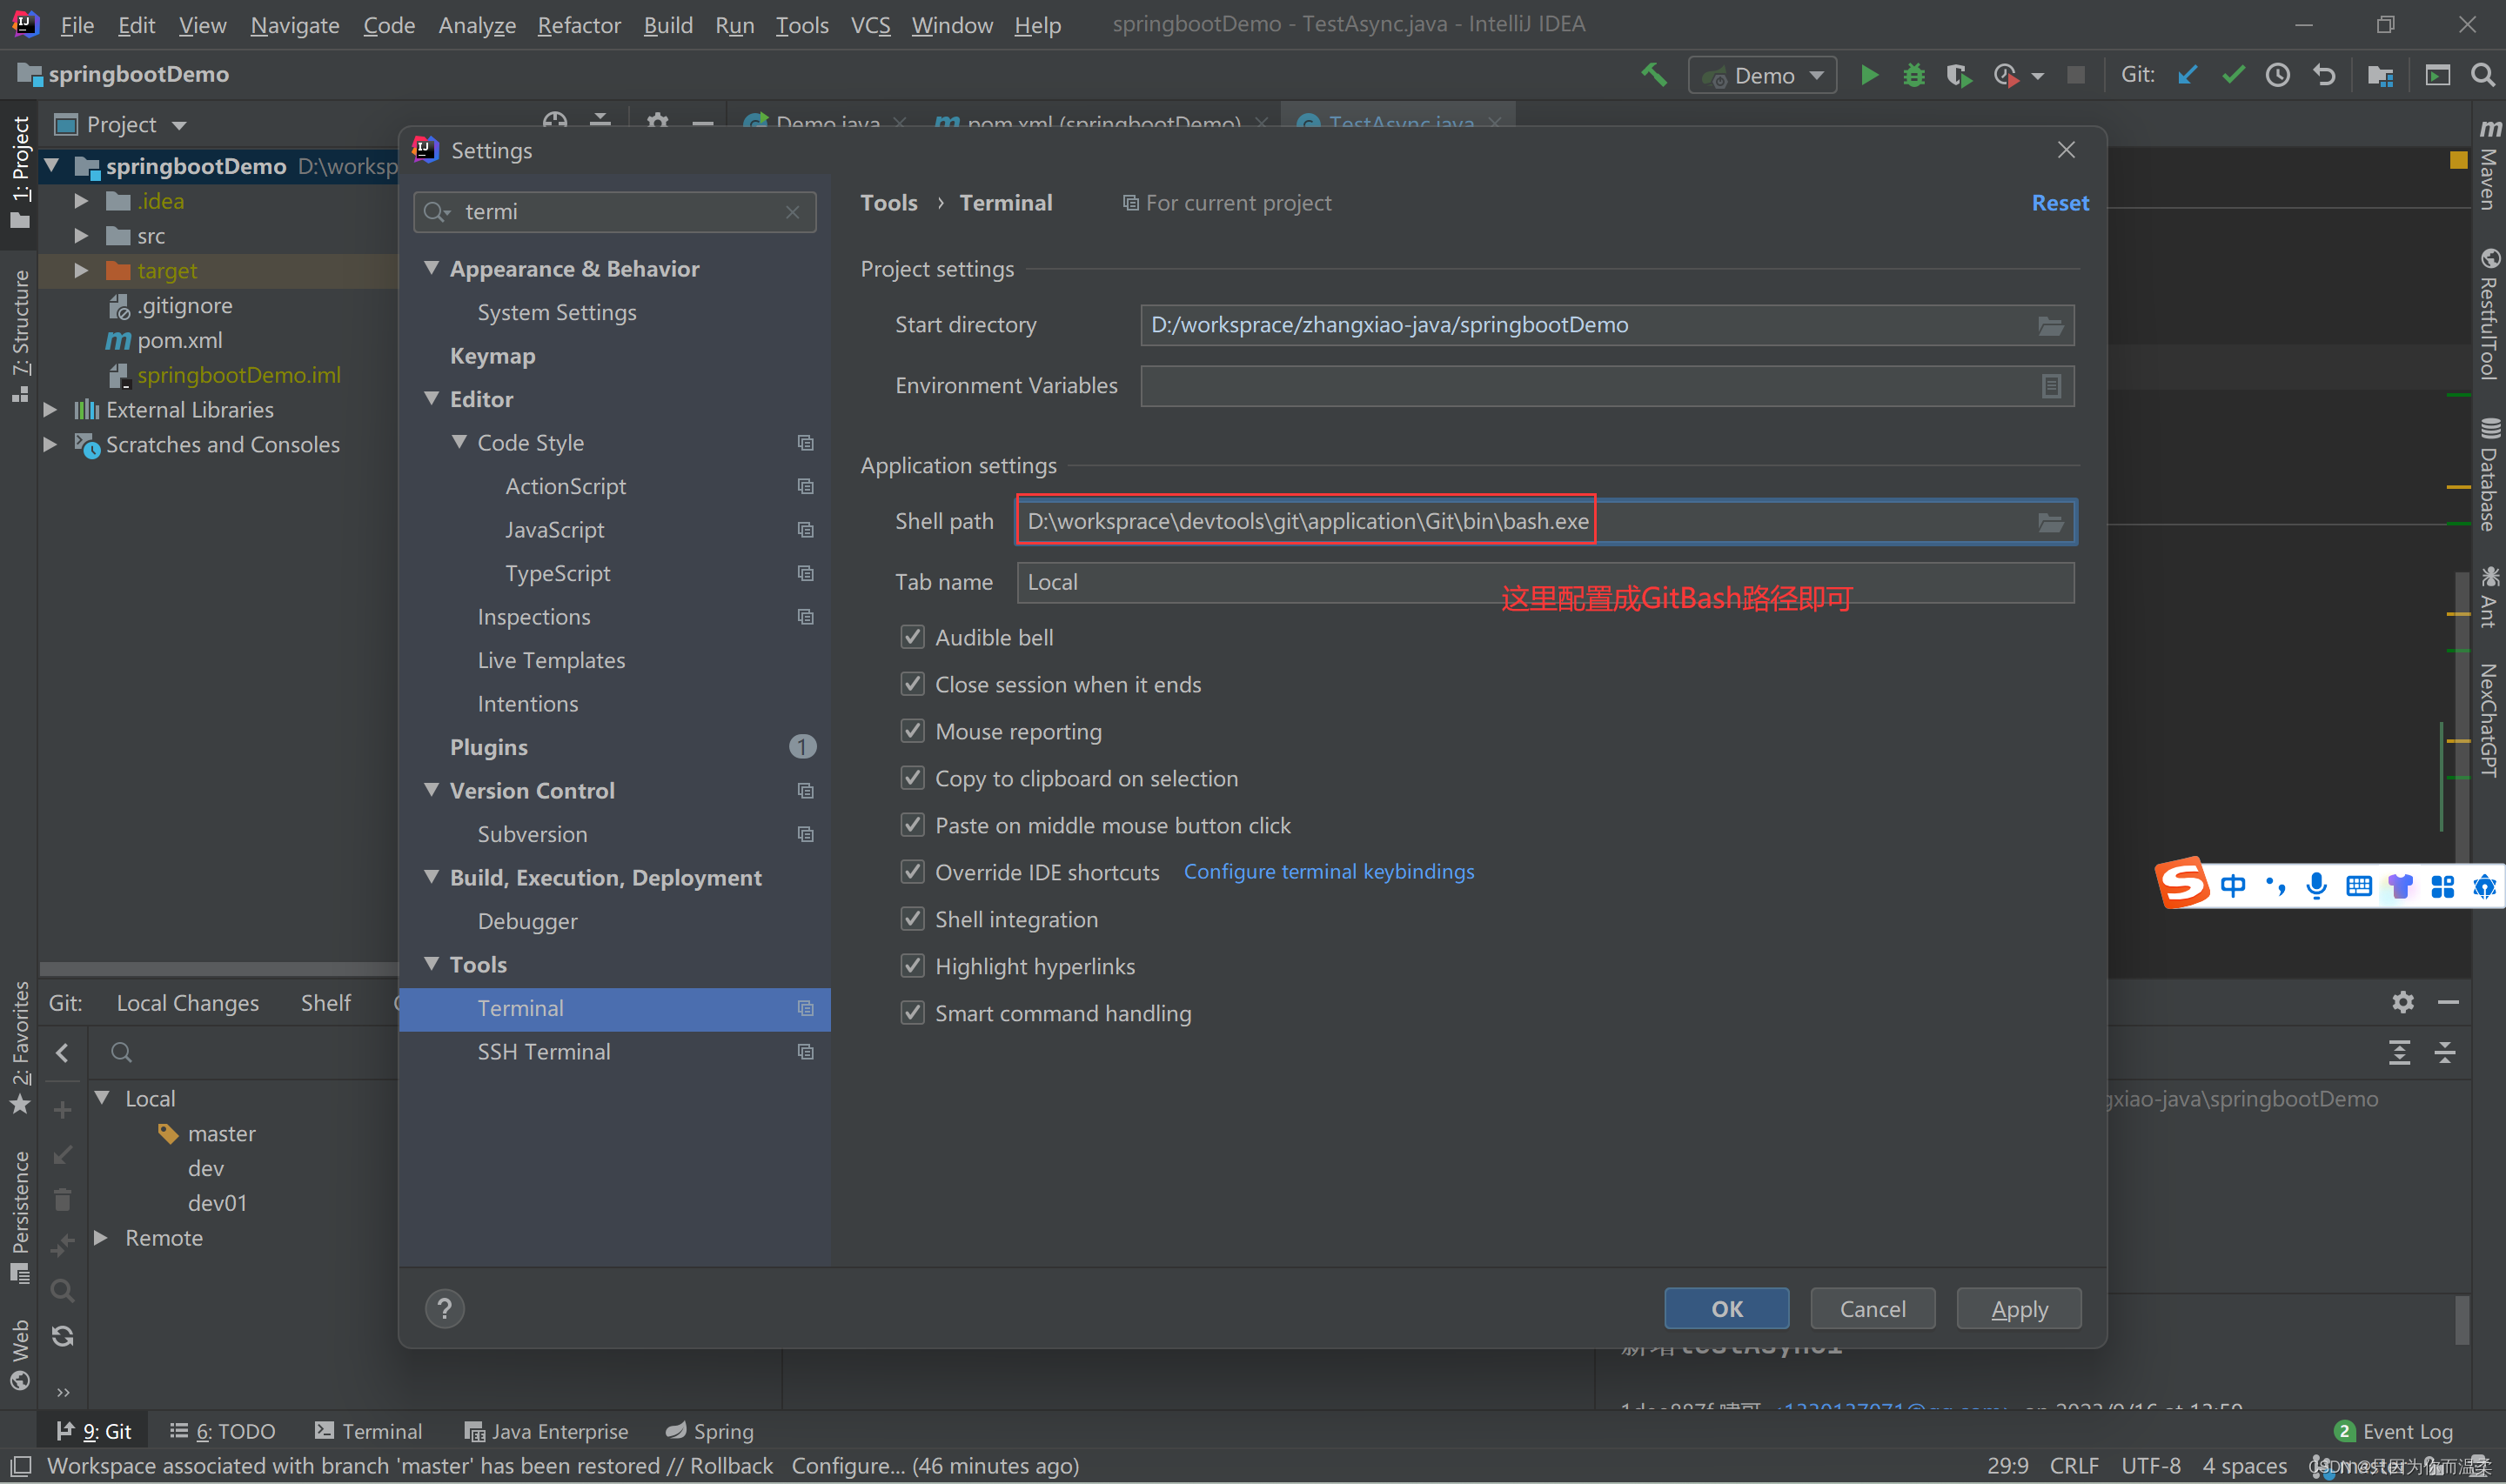Viewport: 2506px width, 1484px height.
Task: Open the Settings help question button
Action: pyautogui.click(x=445, y=1308)
